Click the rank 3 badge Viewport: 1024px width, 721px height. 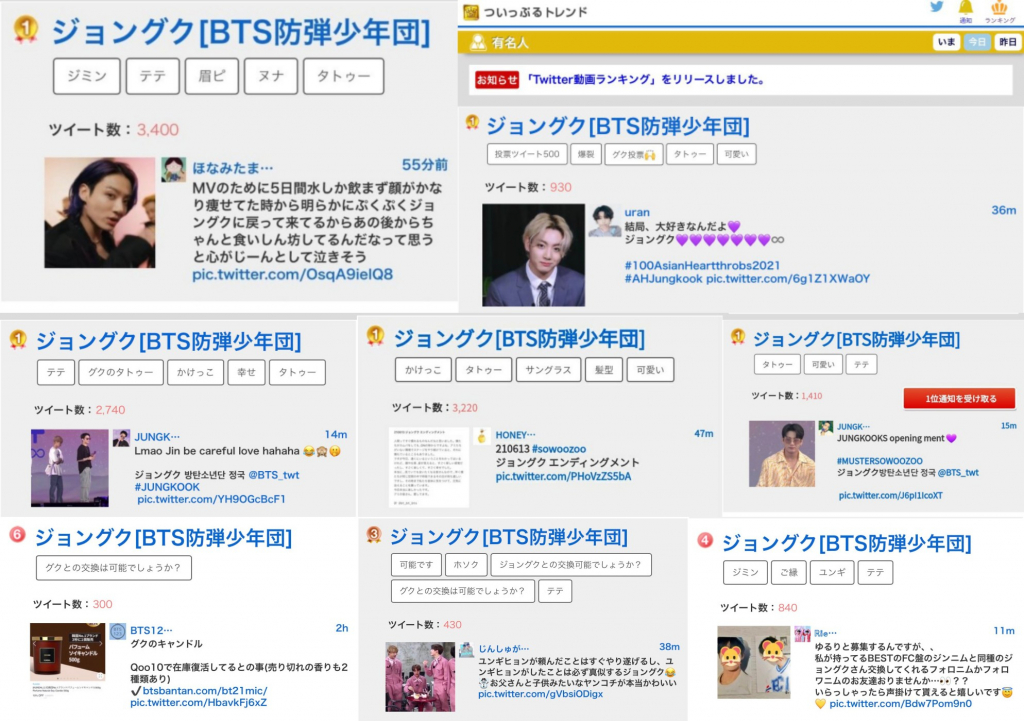pyautogui.click(x=374, y=535)
